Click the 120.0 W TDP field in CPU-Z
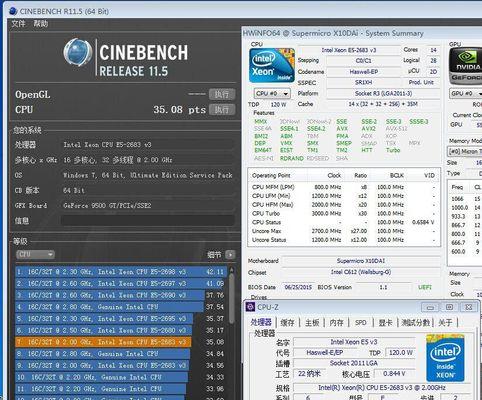This screenshot has width=482, height=400. [400, 352]
